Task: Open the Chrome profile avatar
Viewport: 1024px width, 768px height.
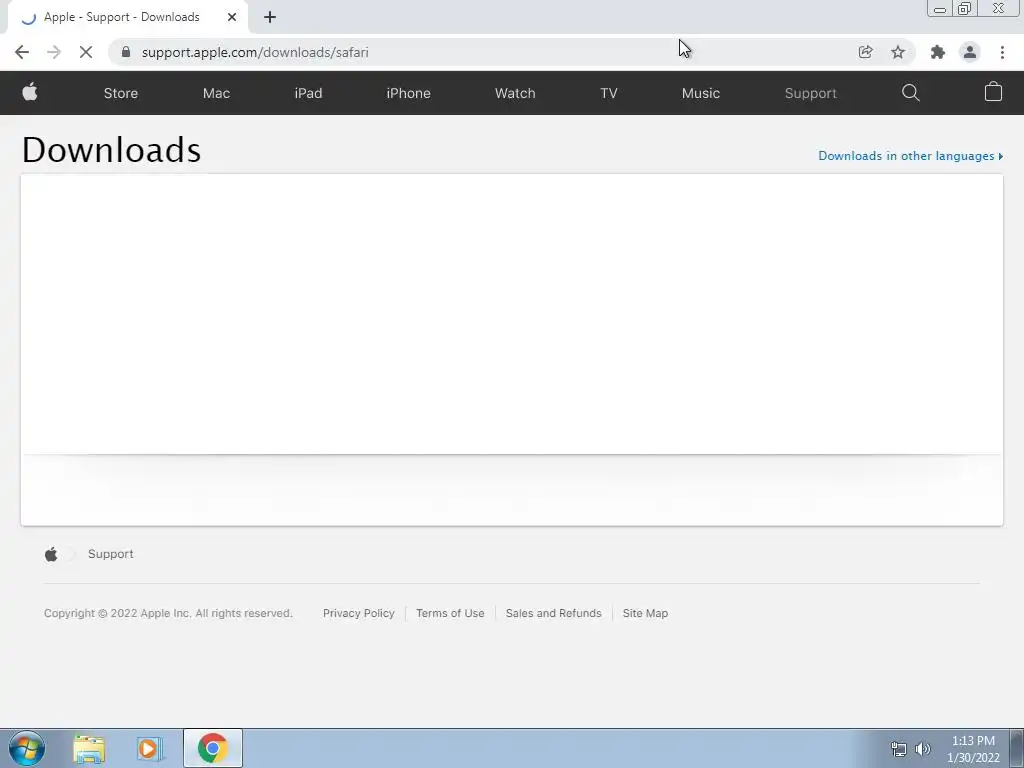Action: point(970,52)
